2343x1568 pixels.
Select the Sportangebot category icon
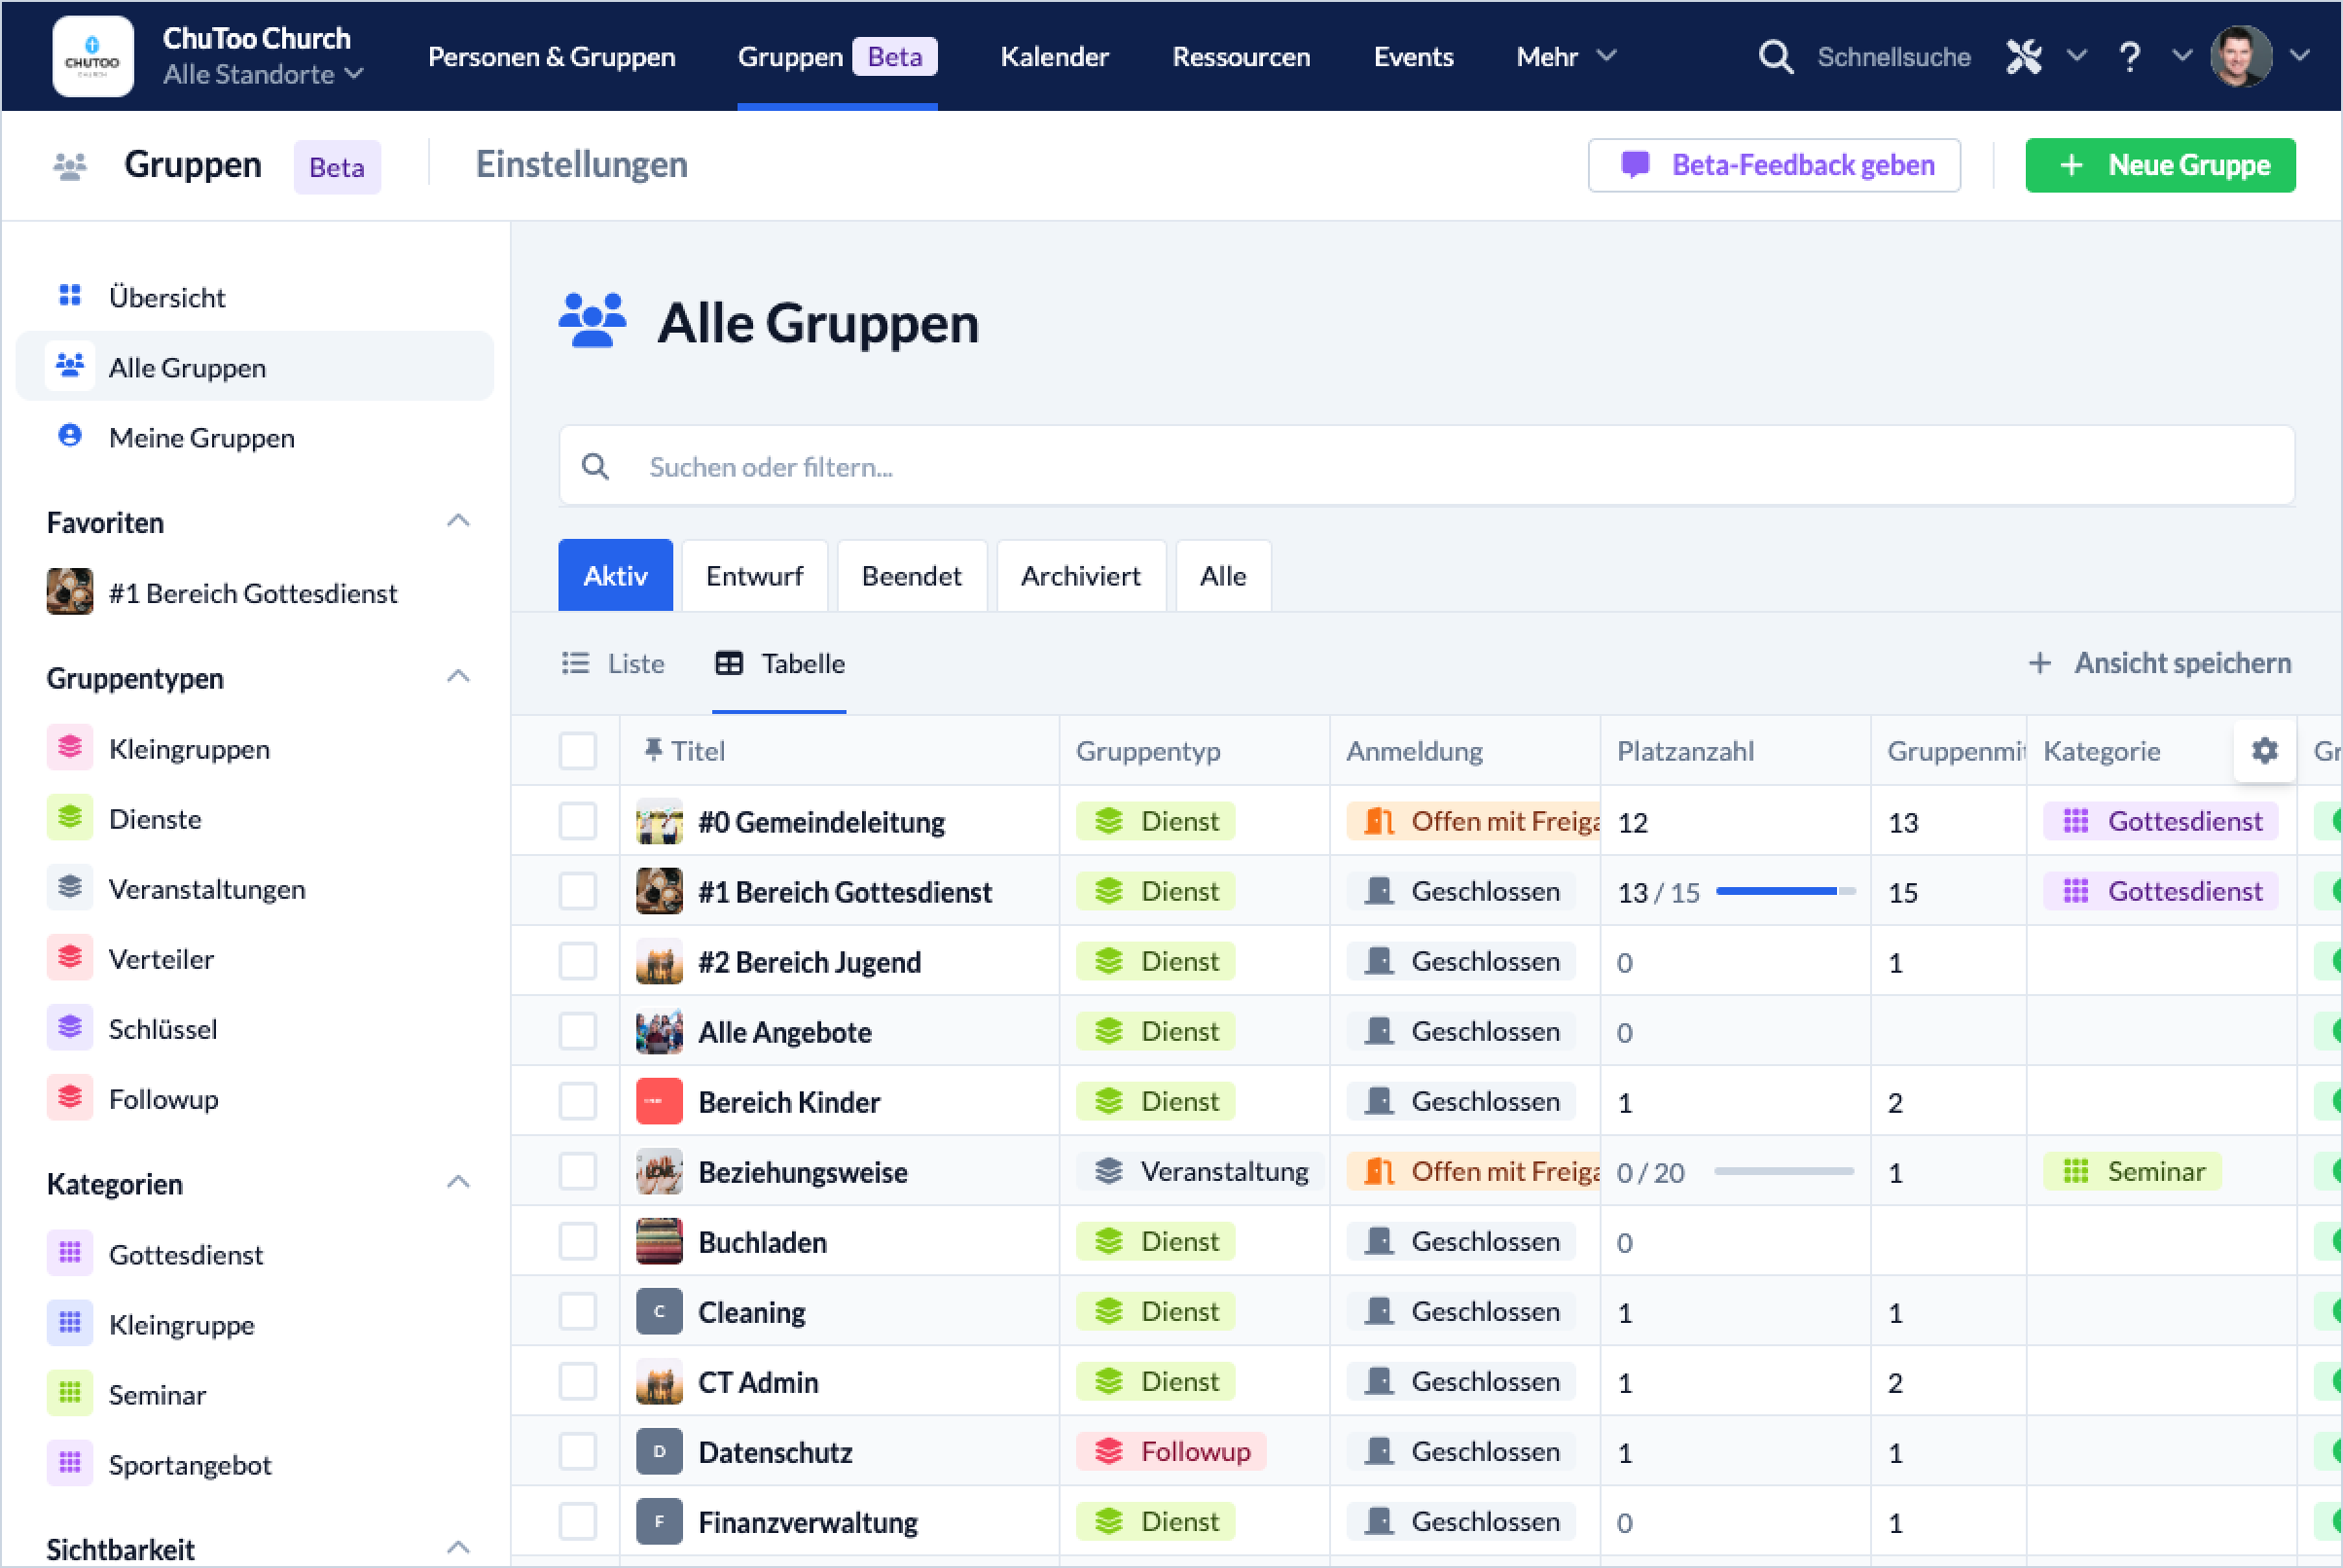coord(69,1463)
